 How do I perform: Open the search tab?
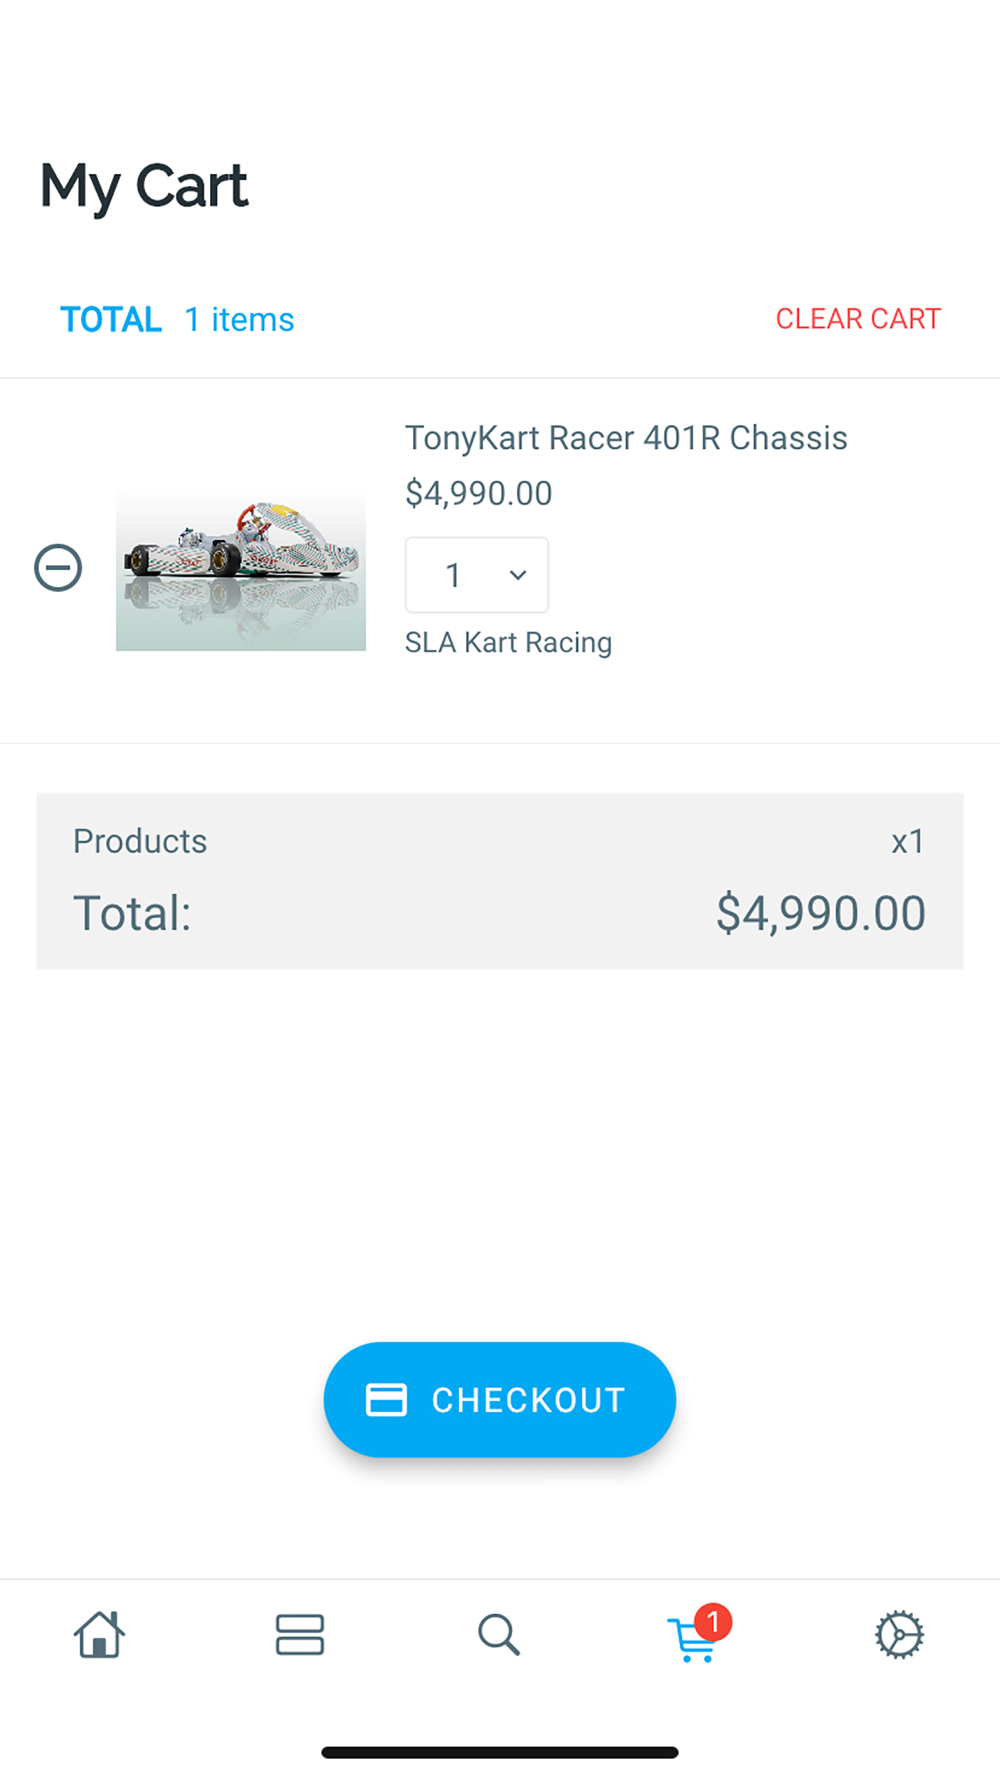click(x=498, y=1635)
